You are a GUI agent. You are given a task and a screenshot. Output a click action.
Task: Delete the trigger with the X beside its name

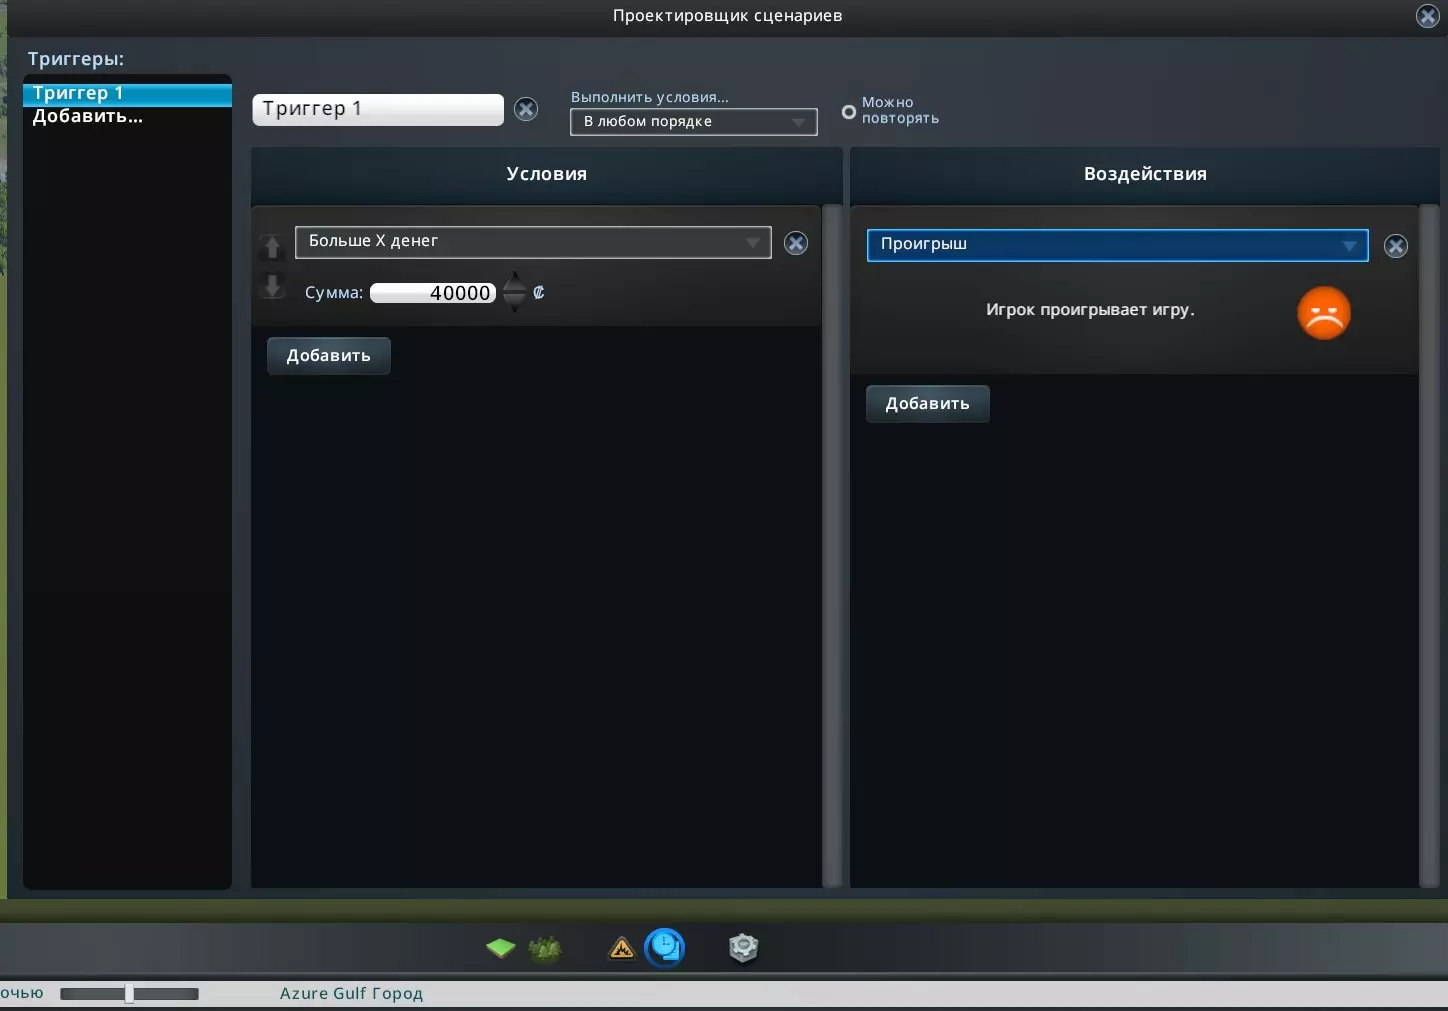tap(526, 109)
